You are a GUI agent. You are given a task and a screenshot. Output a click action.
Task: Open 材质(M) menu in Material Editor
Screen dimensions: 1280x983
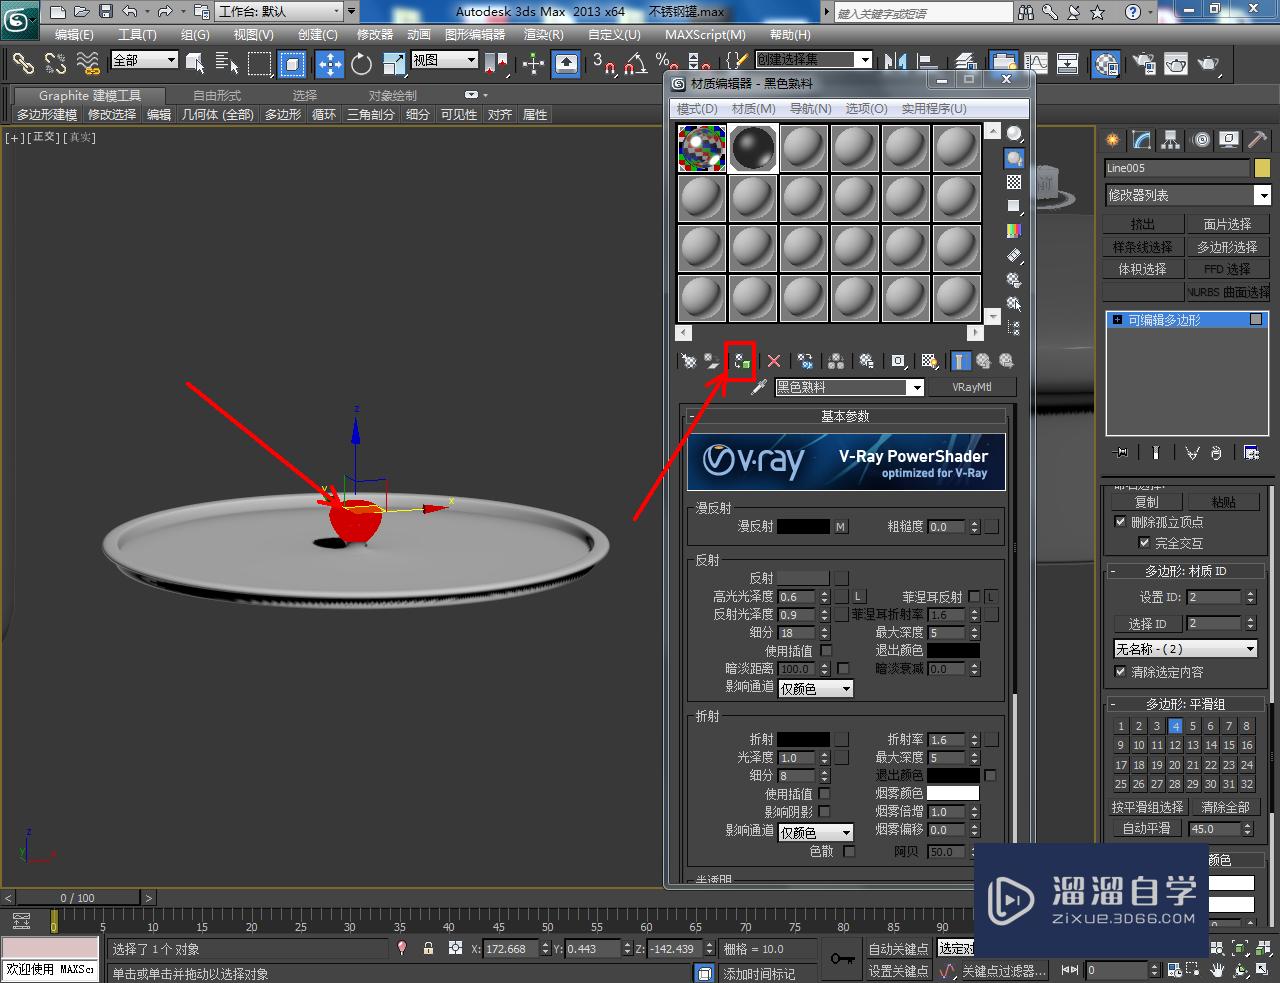click(753, 108)
